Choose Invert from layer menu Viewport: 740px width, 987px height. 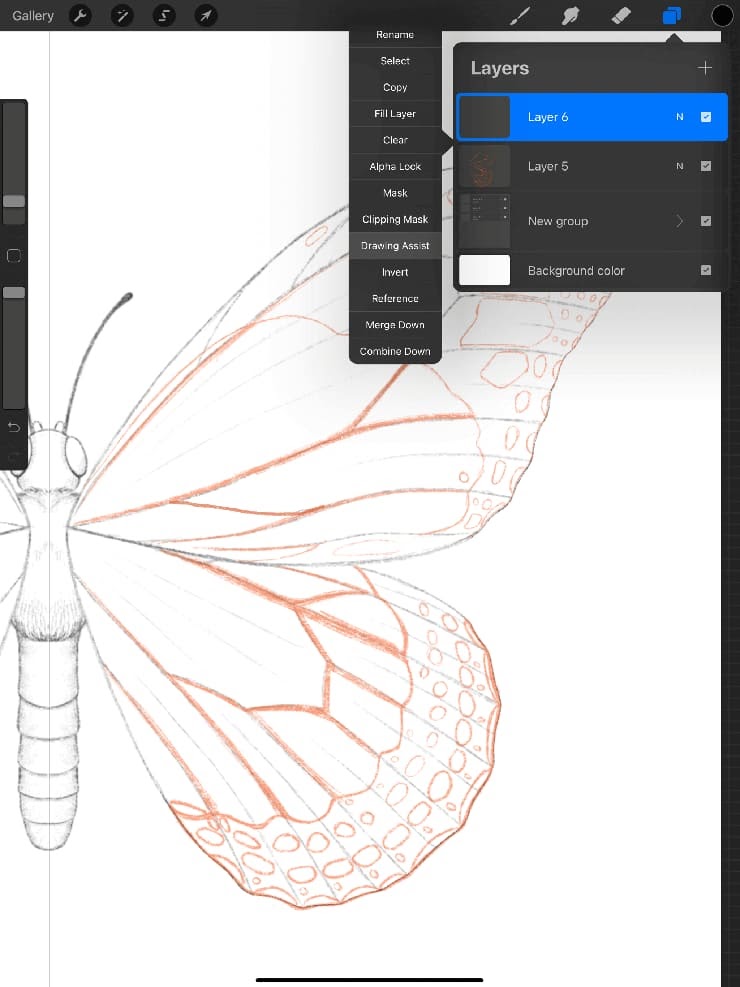(395, 273)
